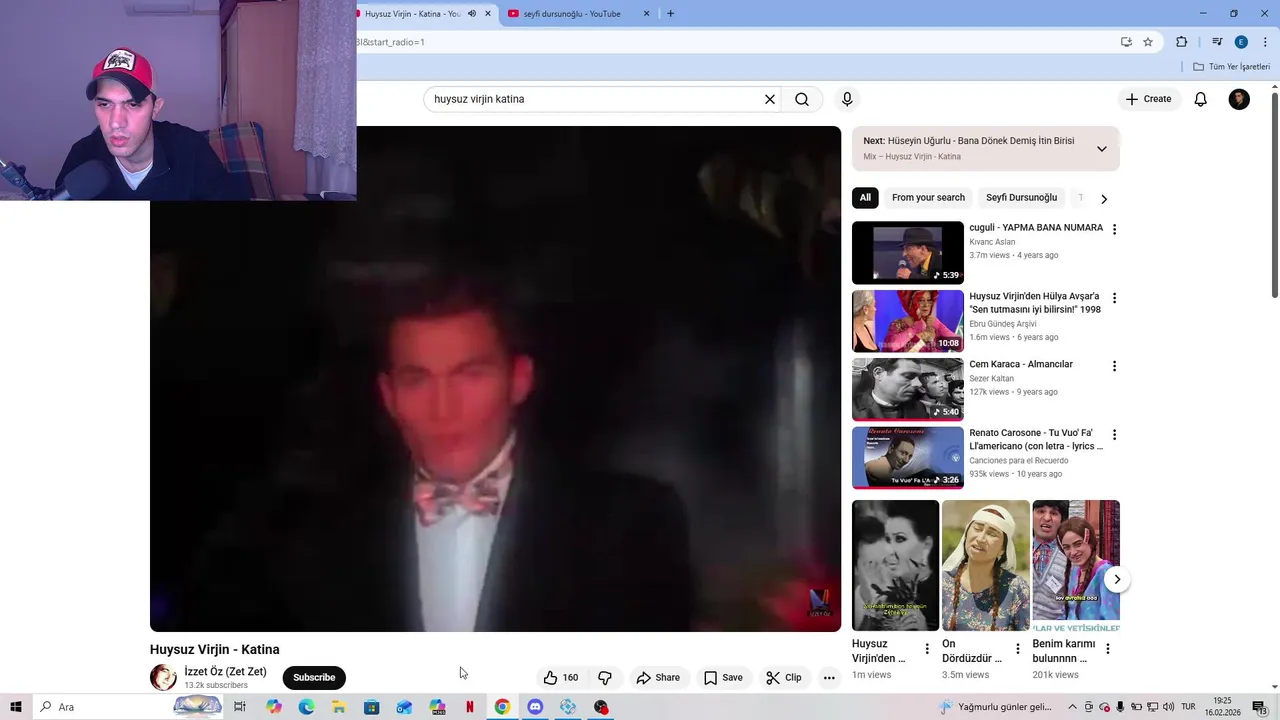Show hidden system tray icons chevron
The image size is (1280, 720).
(x=1072, y=707)
